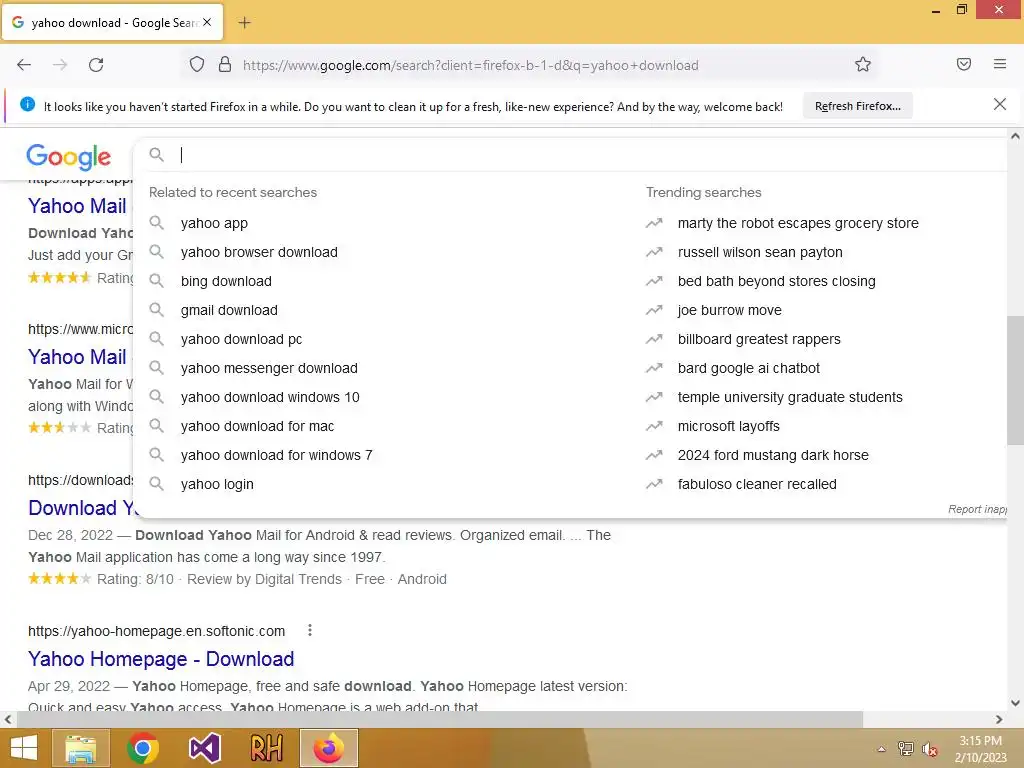Open trending 2024 ford mustang dark horse
The image size is (1024, 768).
[x=773, y=455]
